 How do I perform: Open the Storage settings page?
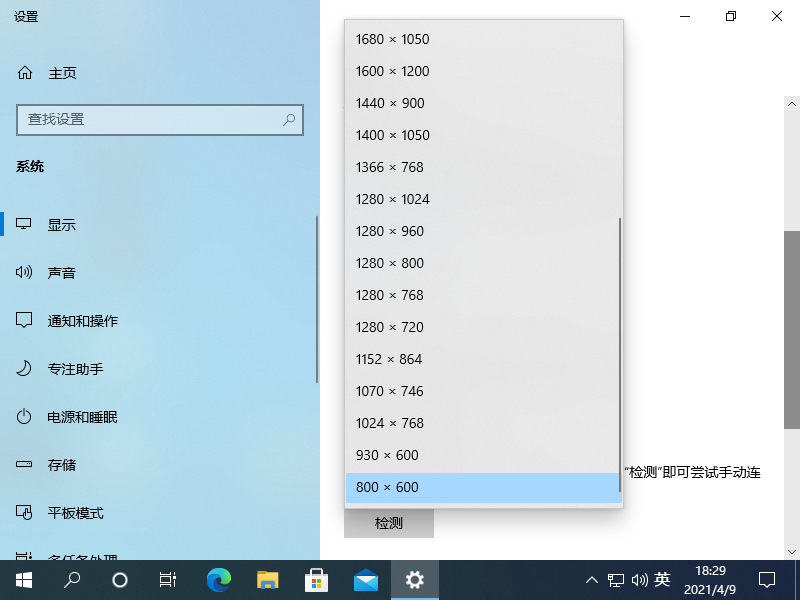click(62, 465)
